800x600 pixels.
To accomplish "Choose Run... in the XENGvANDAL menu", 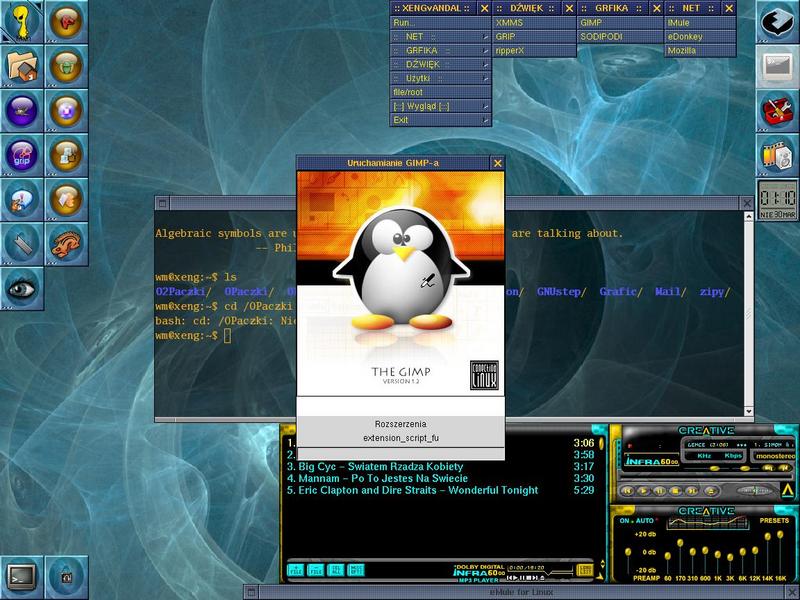I will pyautogui.click(x=440, y=22).
